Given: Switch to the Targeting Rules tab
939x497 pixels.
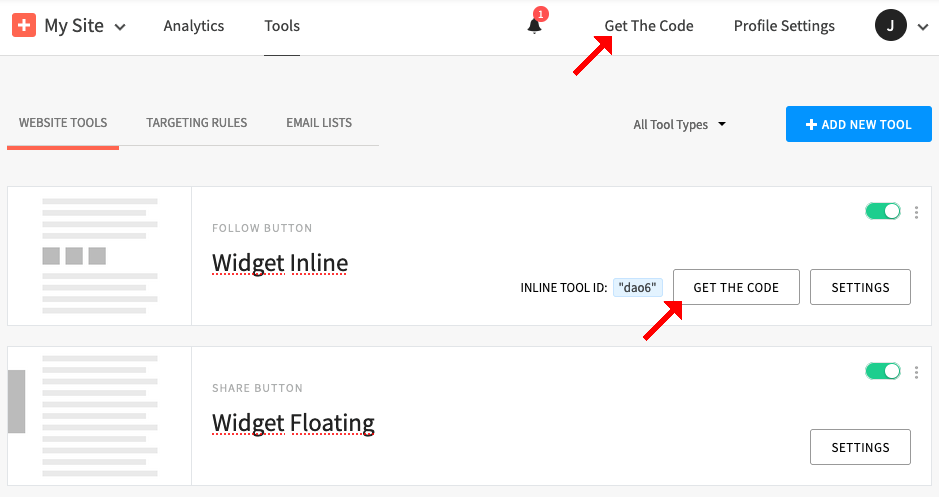Looking at the screenshot, I should (x=196, y=123).
